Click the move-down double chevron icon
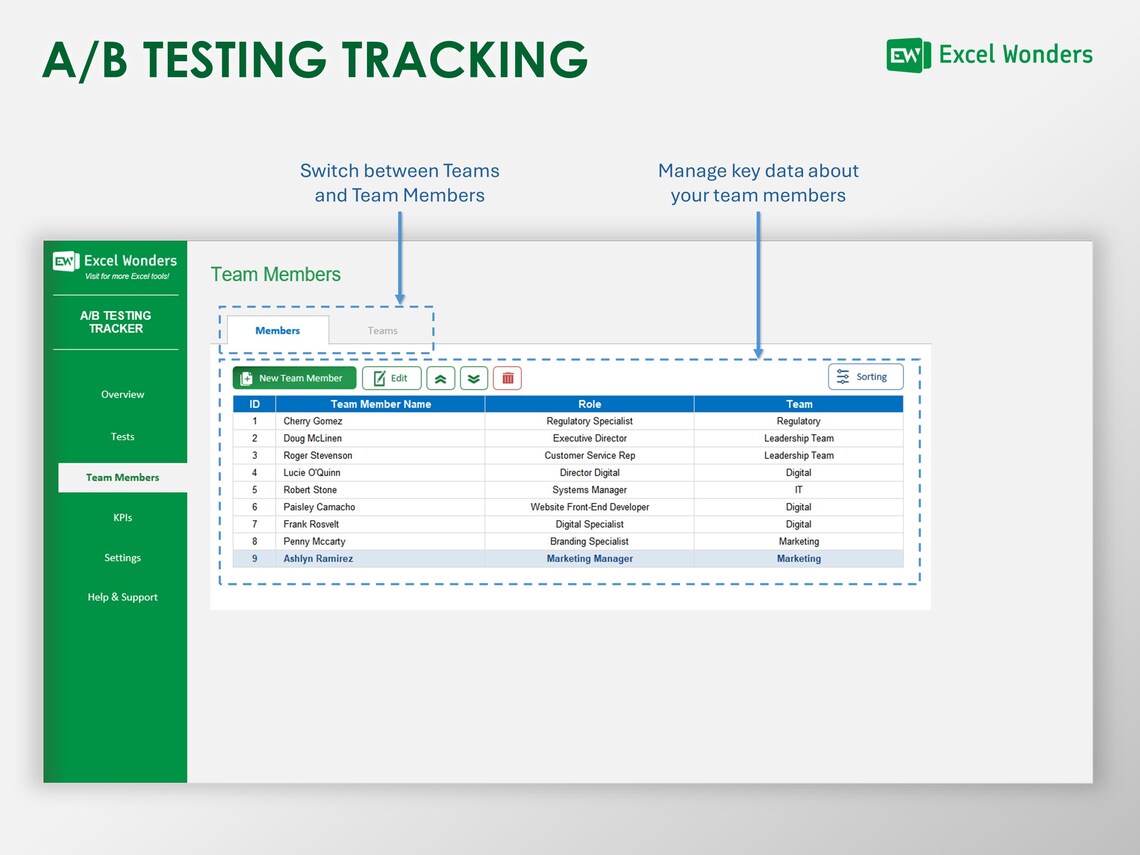The image size is (1140, 855). point(473,378)
